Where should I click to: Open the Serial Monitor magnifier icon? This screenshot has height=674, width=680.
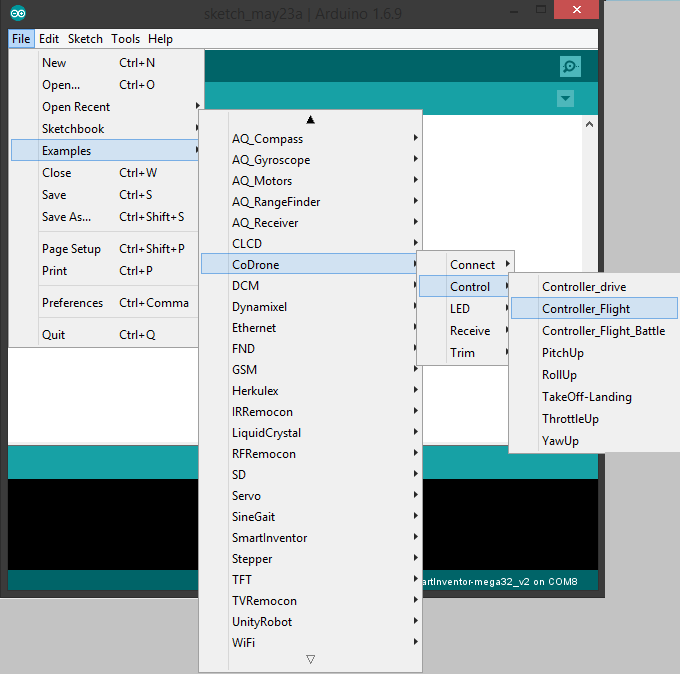pos(570,66)
